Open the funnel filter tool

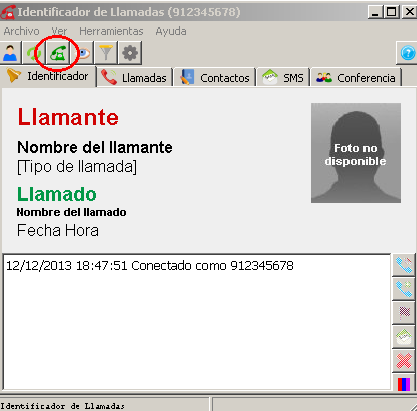(x=106, y=53)
